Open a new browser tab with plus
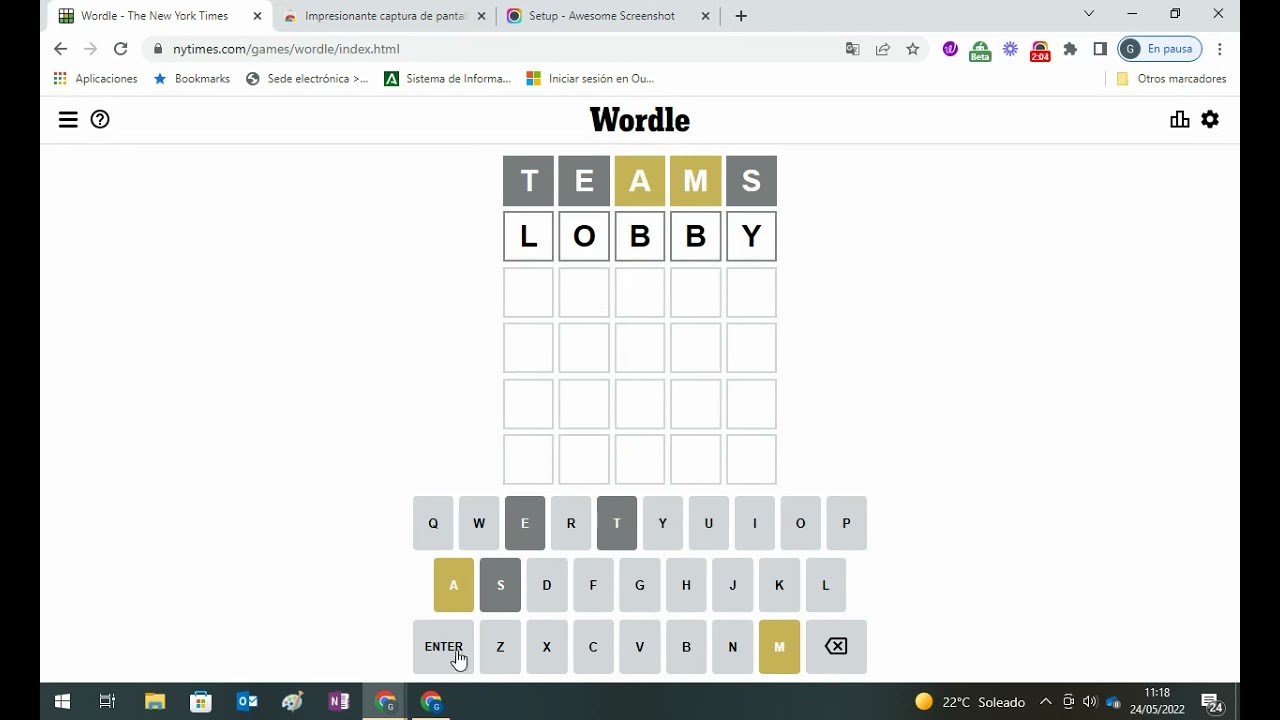This screenshot has width=1280, height=720. (x=741, y=16)
